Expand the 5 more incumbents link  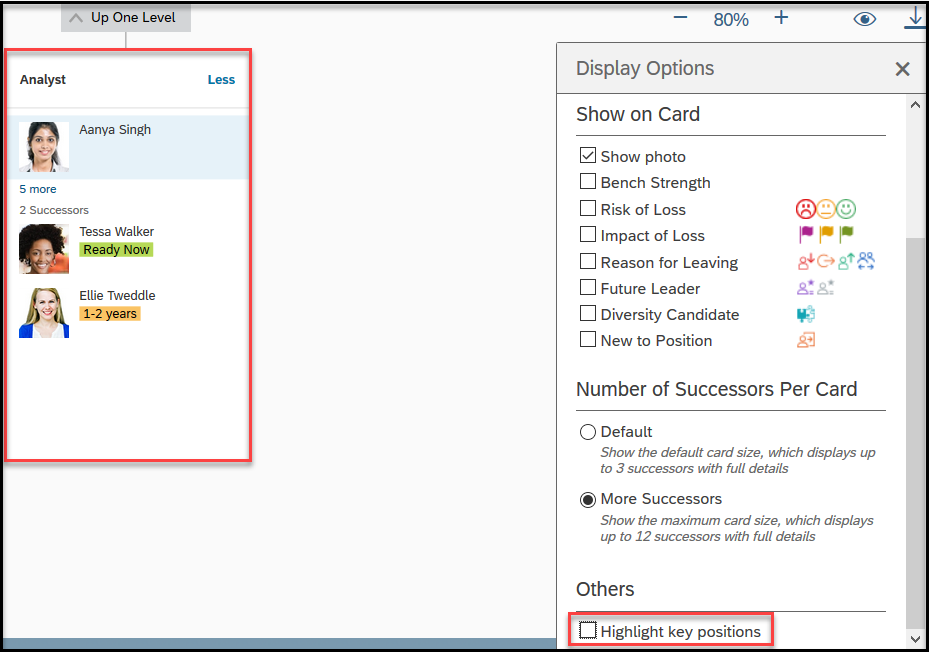coord(38,189)
